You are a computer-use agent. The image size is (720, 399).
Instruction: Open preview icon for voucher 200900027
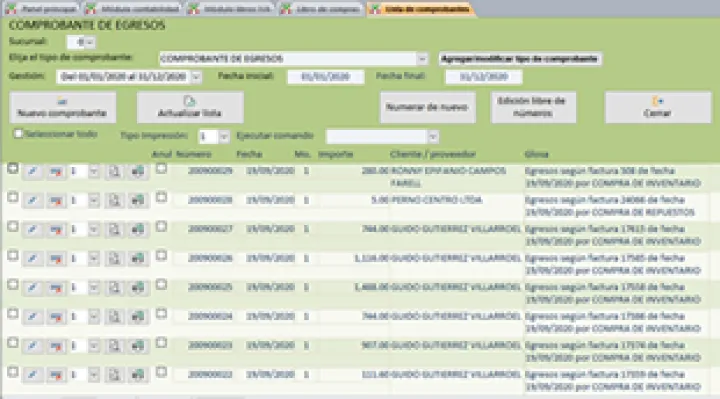click(x=114, y=230)
